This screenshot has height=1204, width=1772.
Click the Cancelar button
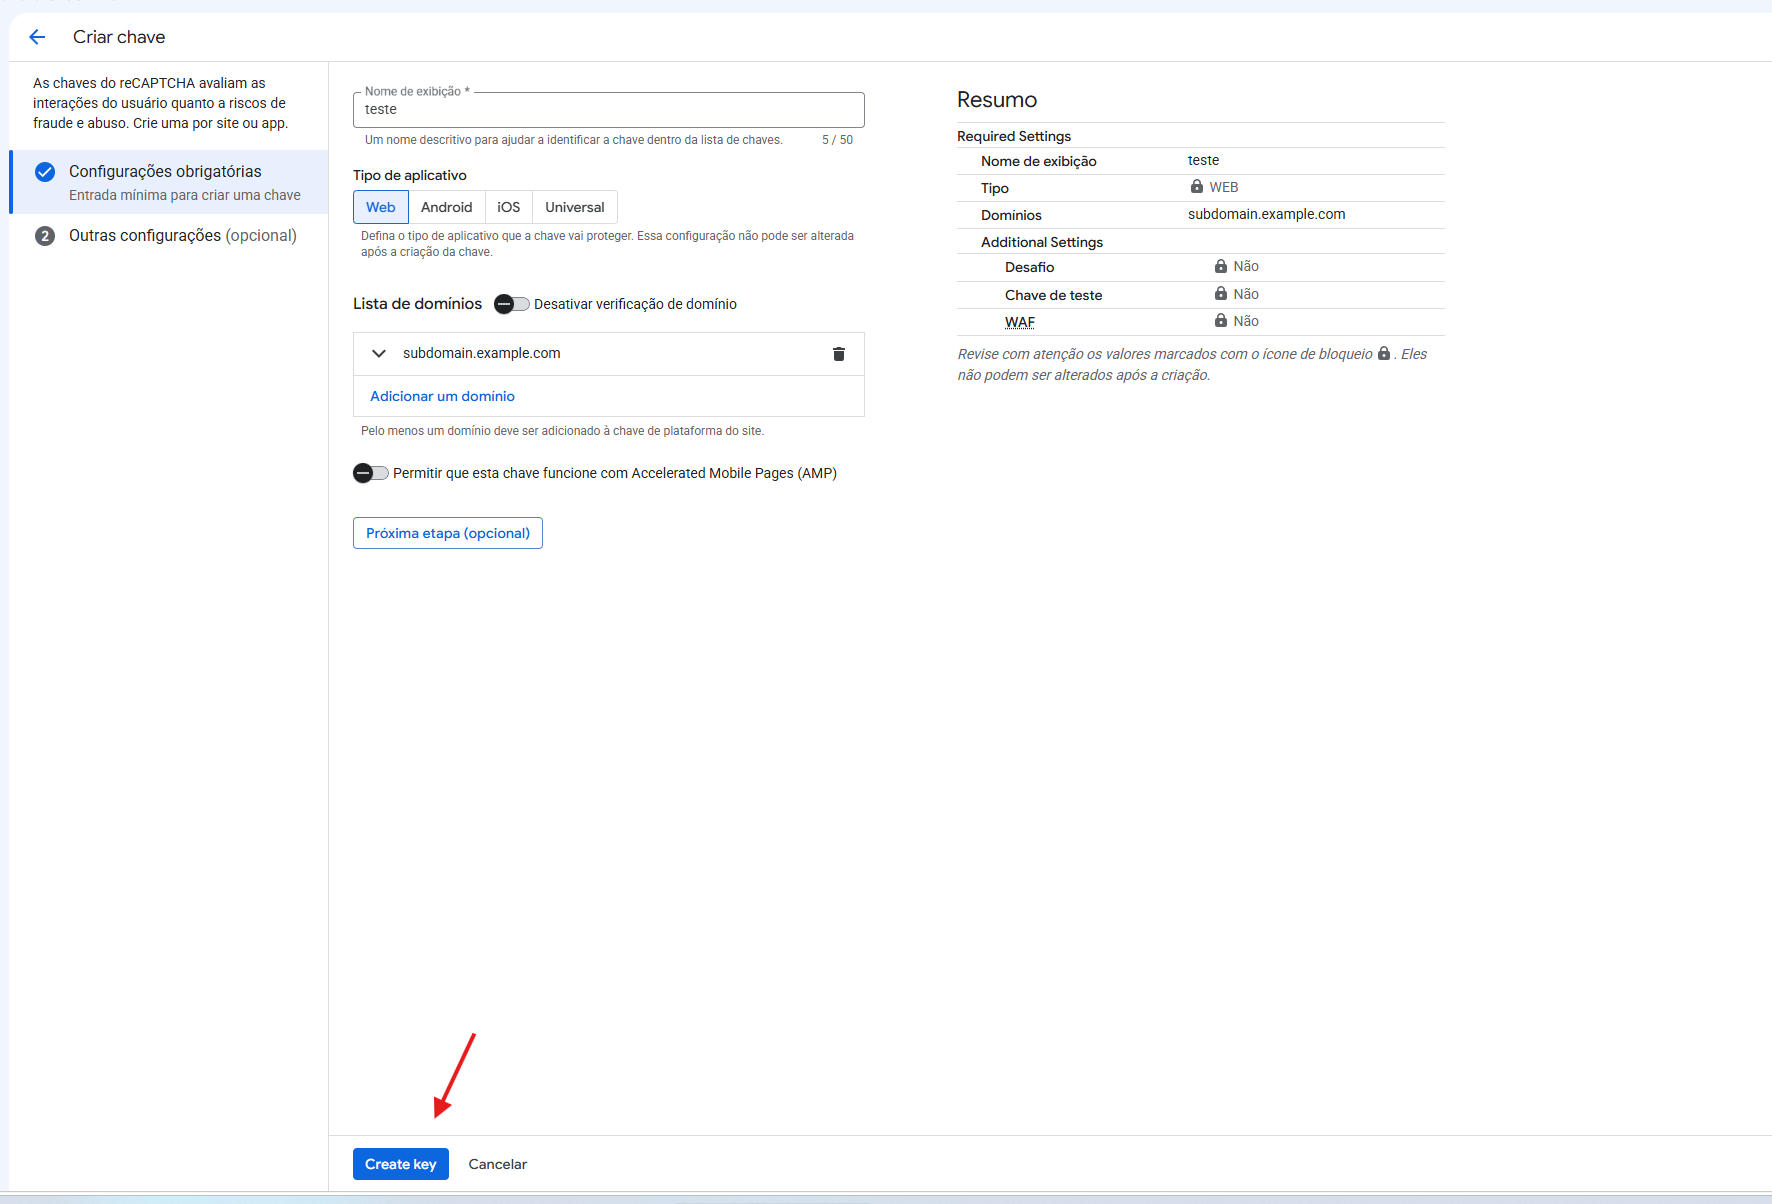pyautogui.click(x=498, y=1164)
